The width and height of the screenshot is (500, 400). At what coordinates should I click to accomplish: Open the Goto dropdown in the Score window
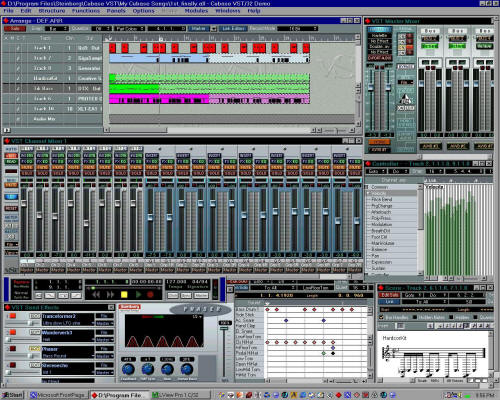coord(413,295)
